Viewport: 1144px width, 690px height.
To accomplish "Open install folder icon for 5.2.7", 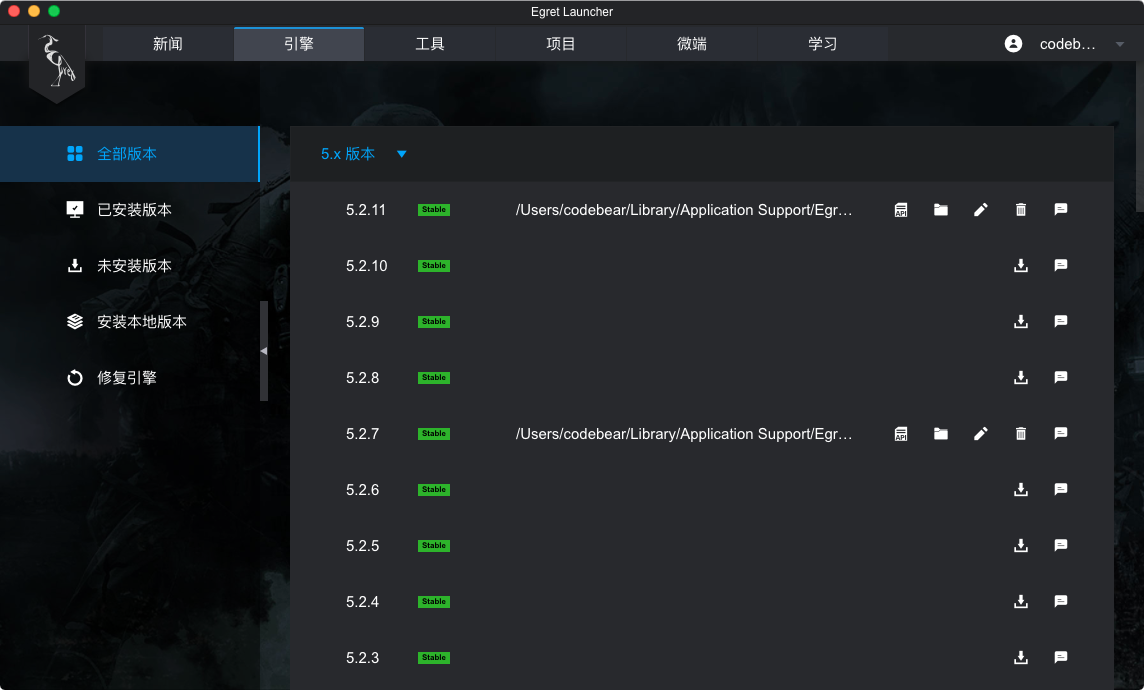I will click(x=941, y=434).
